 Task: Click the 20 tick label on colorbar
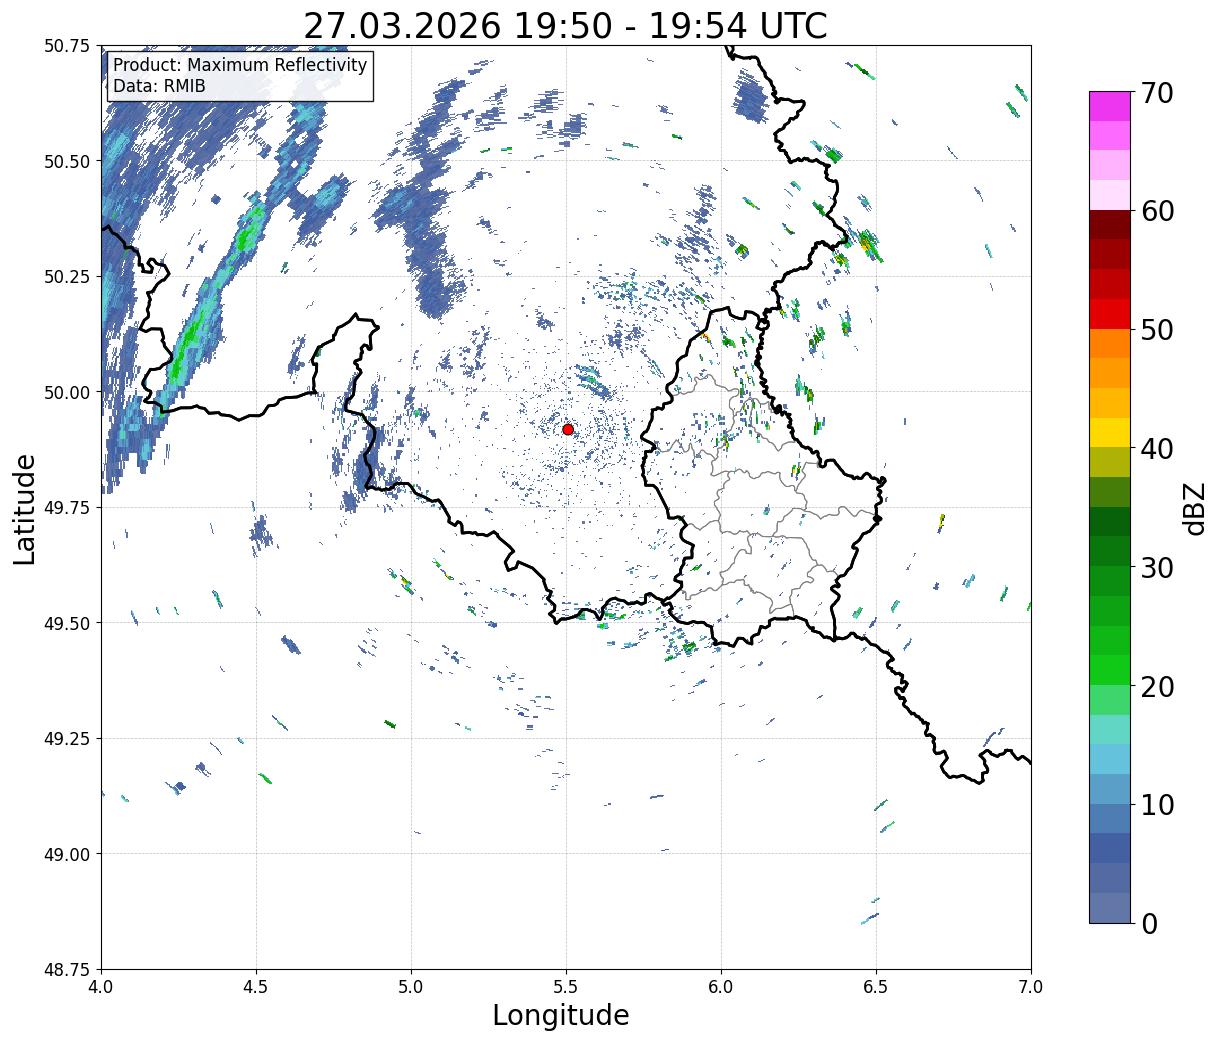tap(1157, 687)
